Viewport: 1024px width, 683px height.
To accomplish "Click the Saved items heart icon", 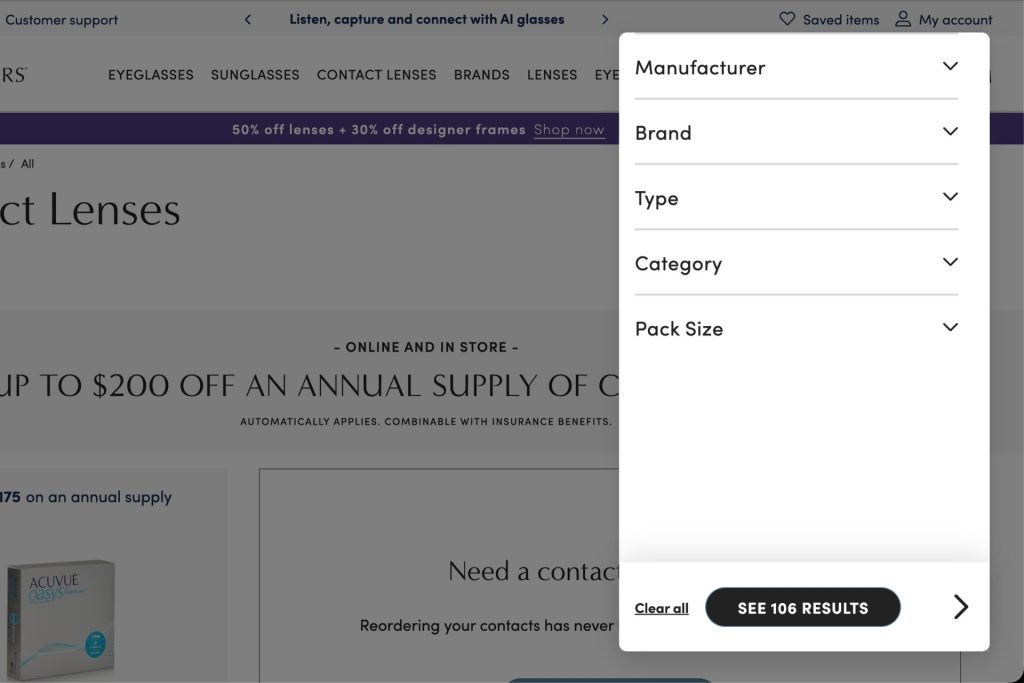I will pyautogui.click(x=787, y=19).
